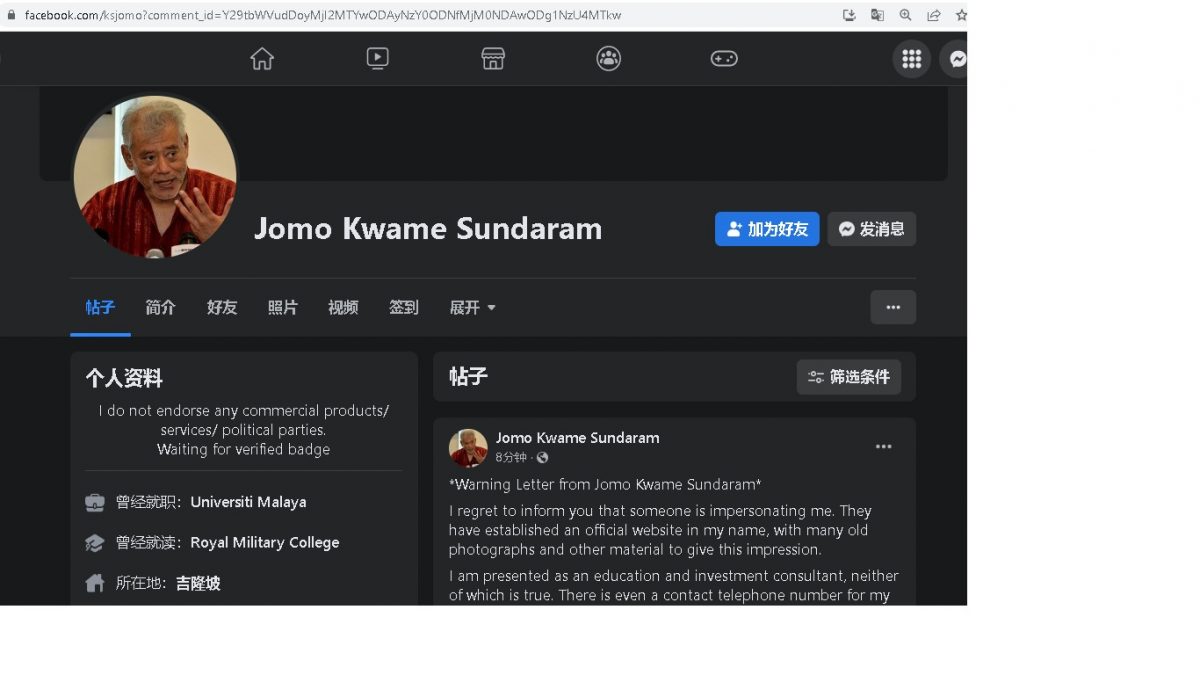Image resolution: width=1200 pixels, height=675 pixels.
Task: Open the 筛选条件 filter button
Action: point(849,377)
